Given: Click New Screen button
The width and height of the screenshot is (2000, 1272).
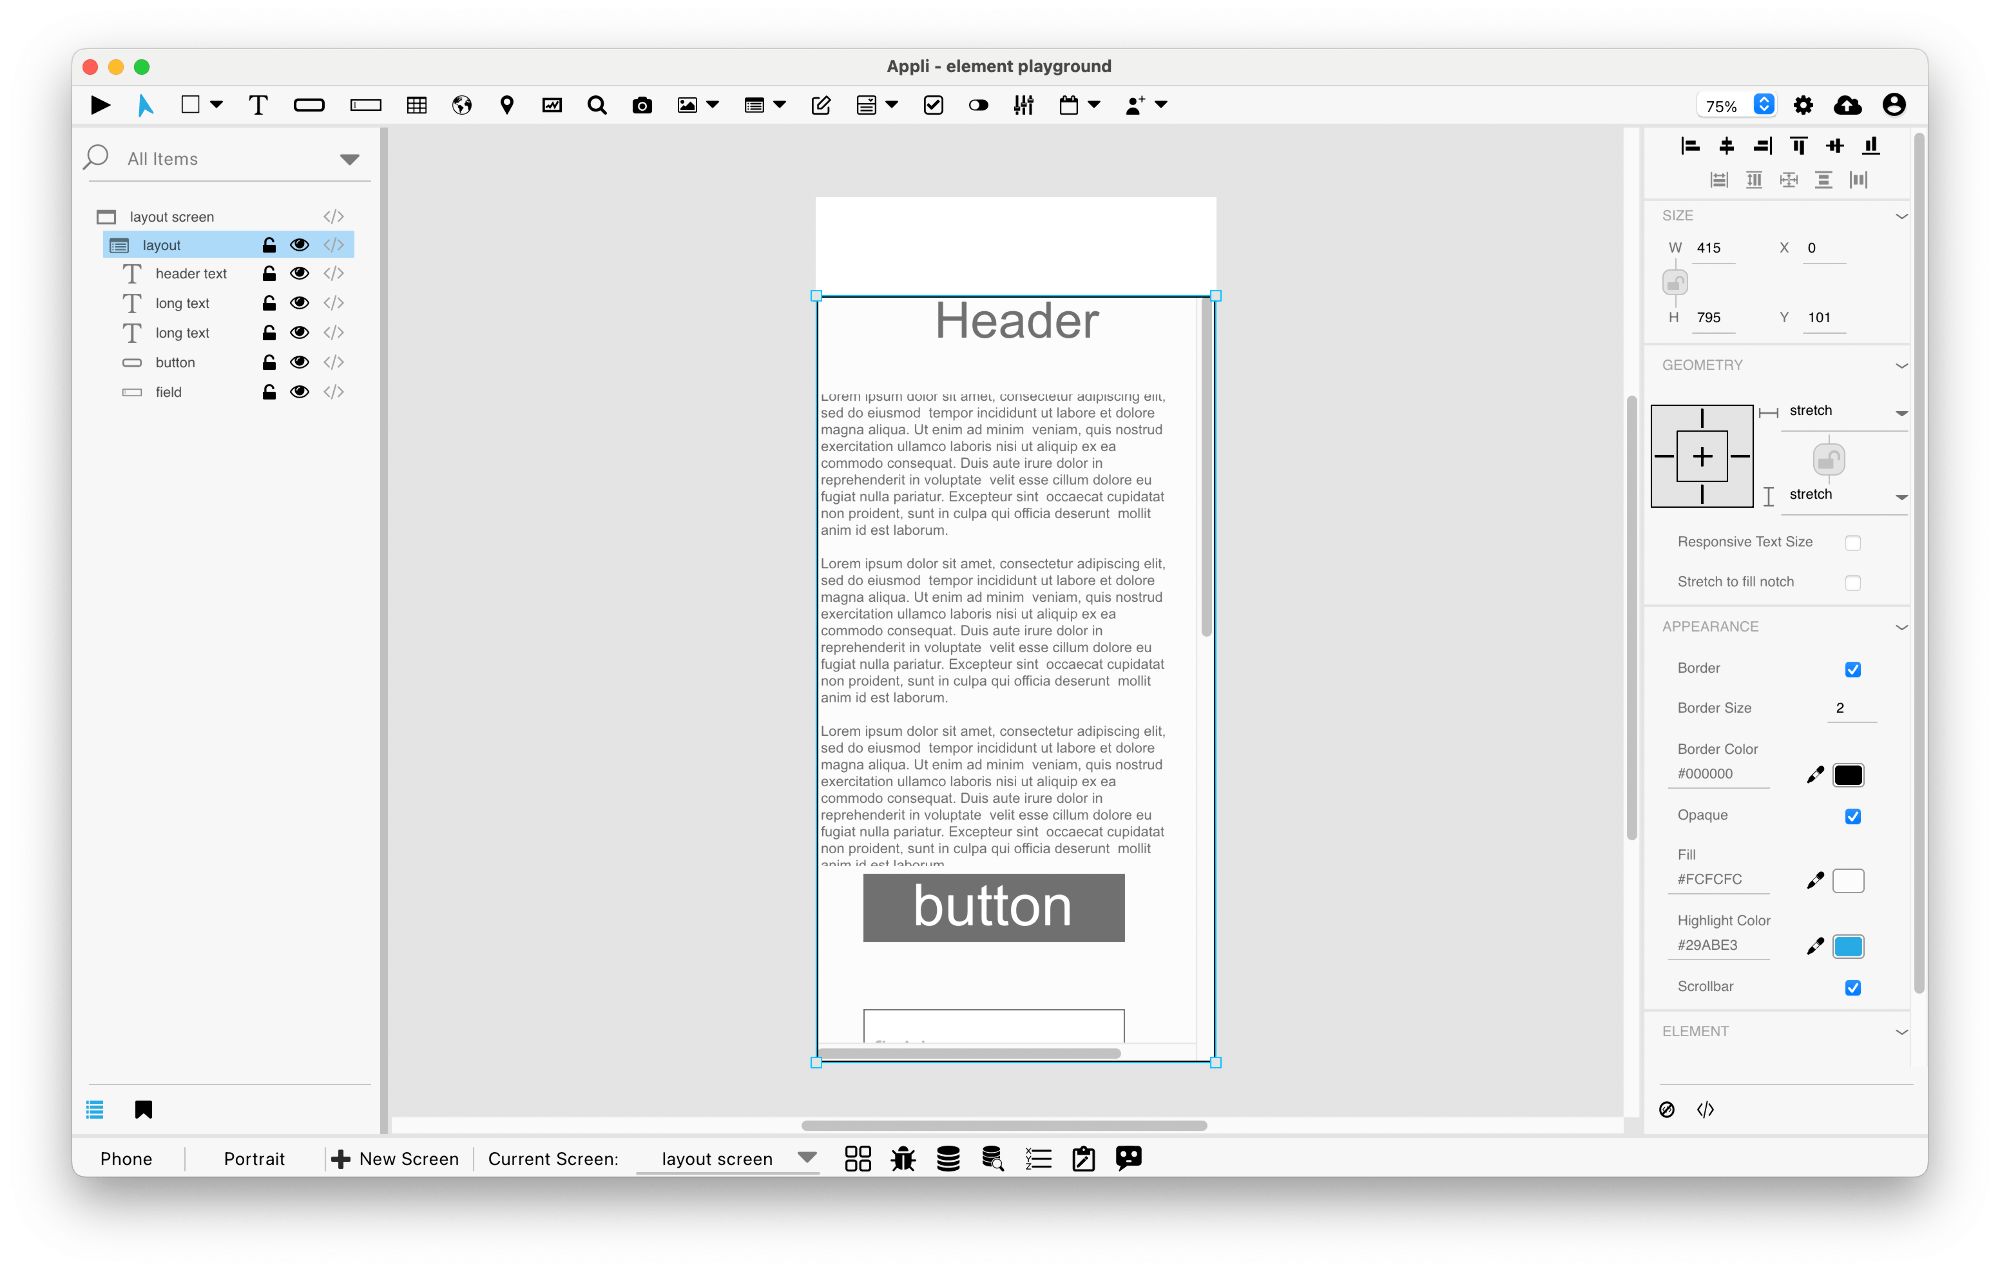Looking at the screenshot, I should 396,1159.
